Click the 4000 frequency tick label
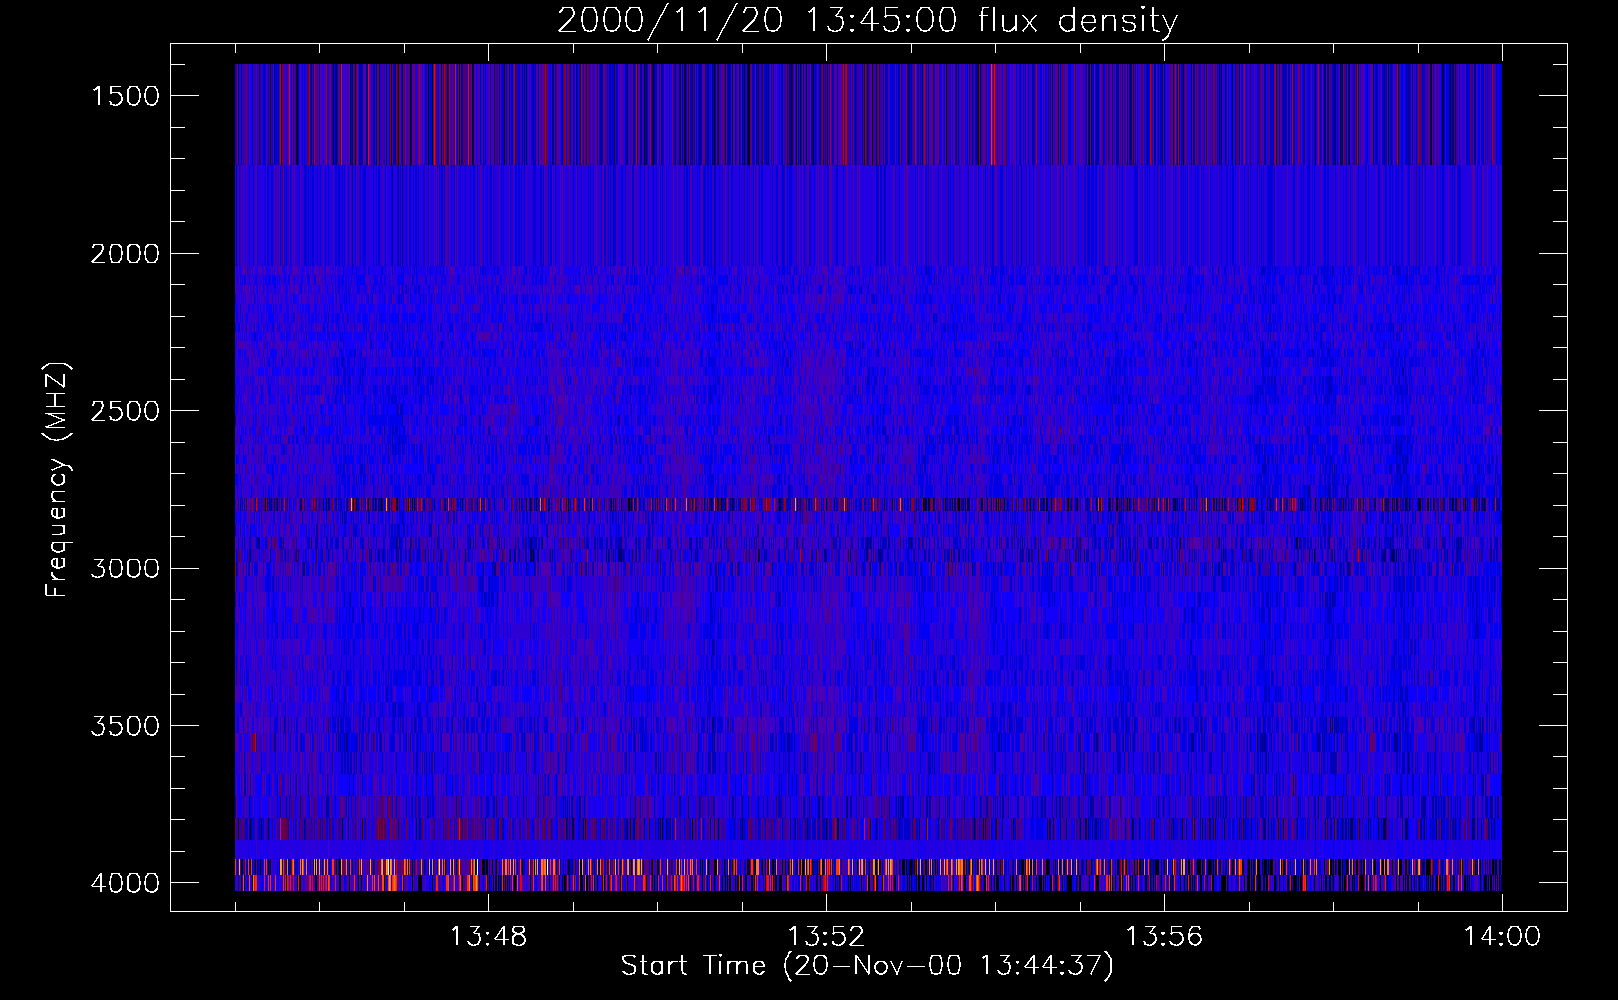 click(x=125, y=883)
